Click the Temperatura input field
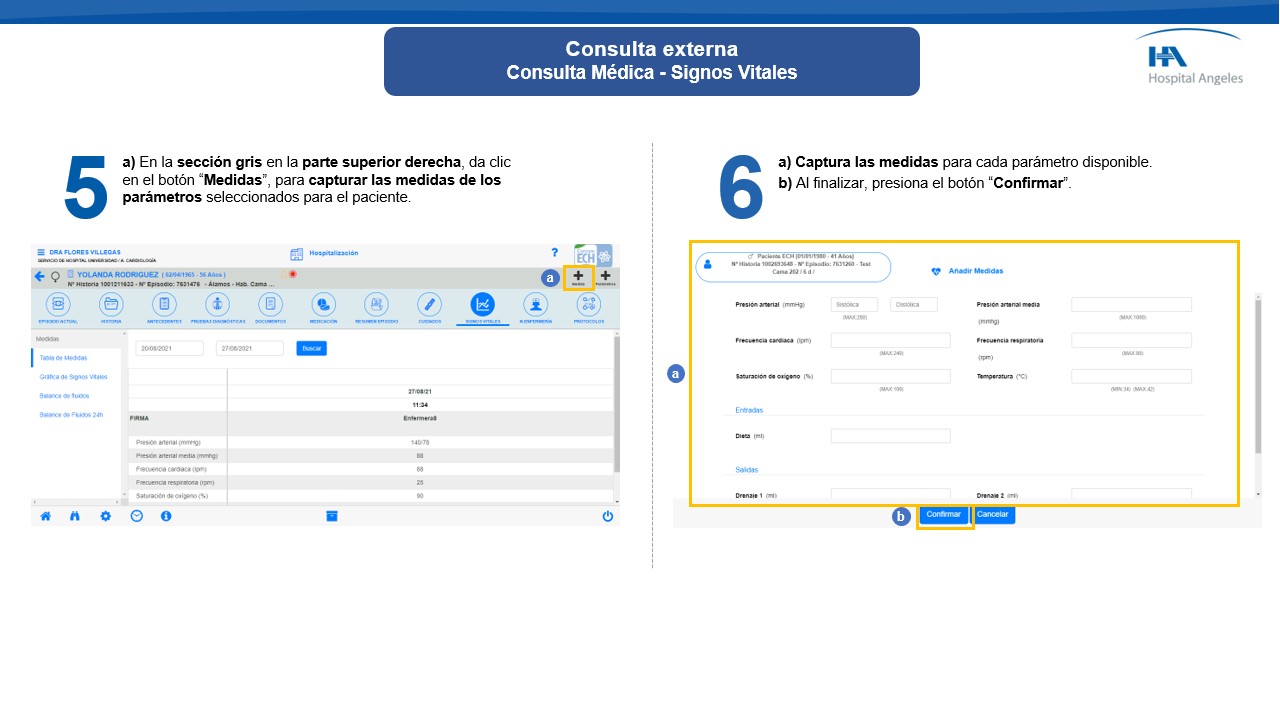1280x720 pixels. (x=1131, y=376)
